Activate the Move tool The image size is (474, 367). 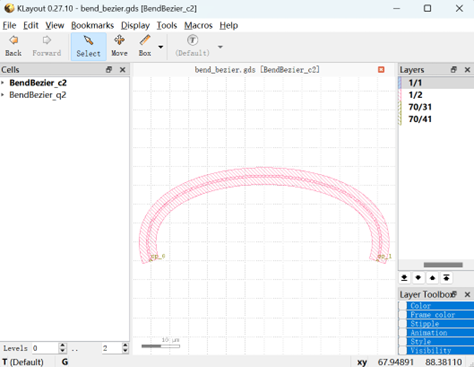119,46
